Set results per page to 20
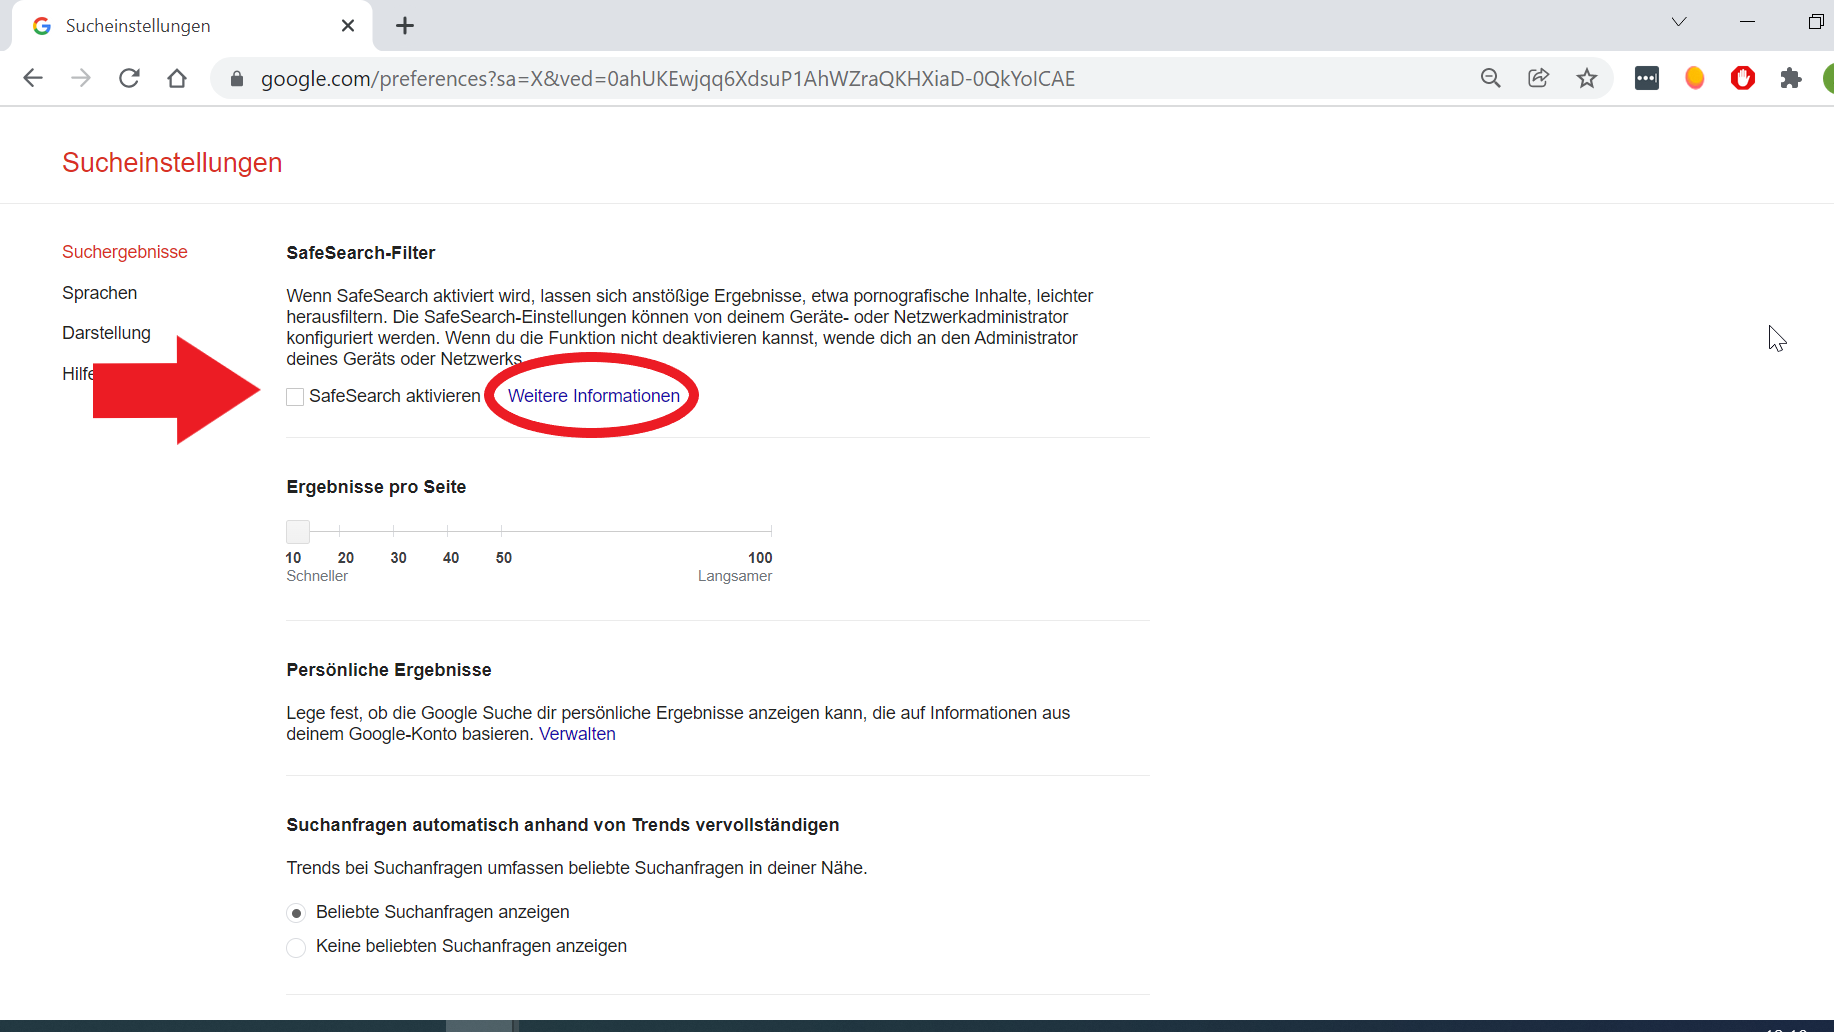1834x1032 pixels. pyautogui.click(x=346, y=558)
